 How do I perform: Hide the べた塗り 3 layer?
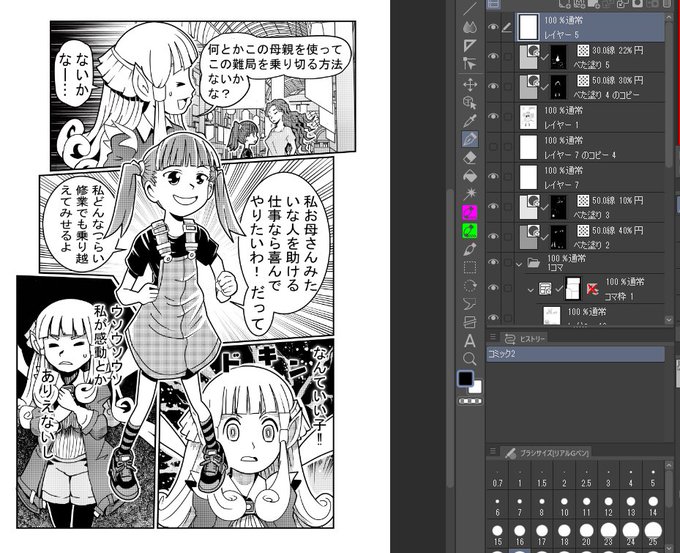coord(493,206)
